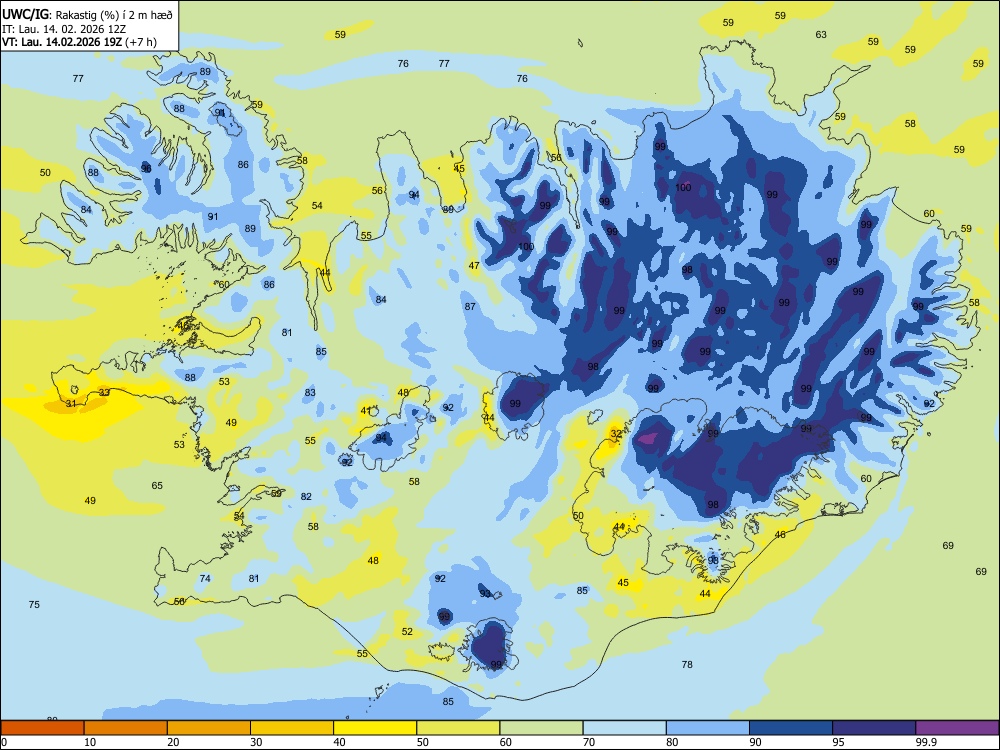Click the '10' legend tick label

coord(90,742)
